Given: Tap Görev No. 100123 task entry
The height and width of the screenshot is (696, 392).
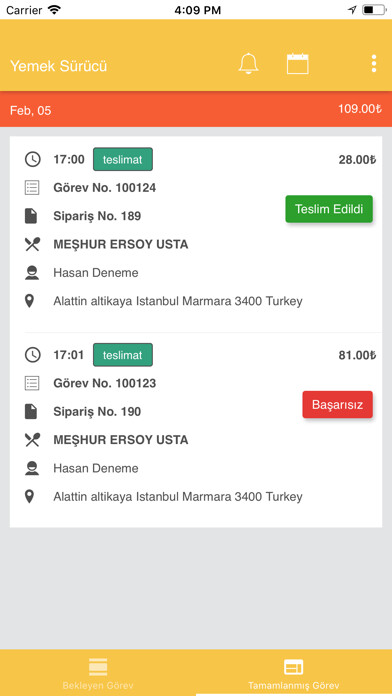Looking at the screenshot, I should click(105, 383).
